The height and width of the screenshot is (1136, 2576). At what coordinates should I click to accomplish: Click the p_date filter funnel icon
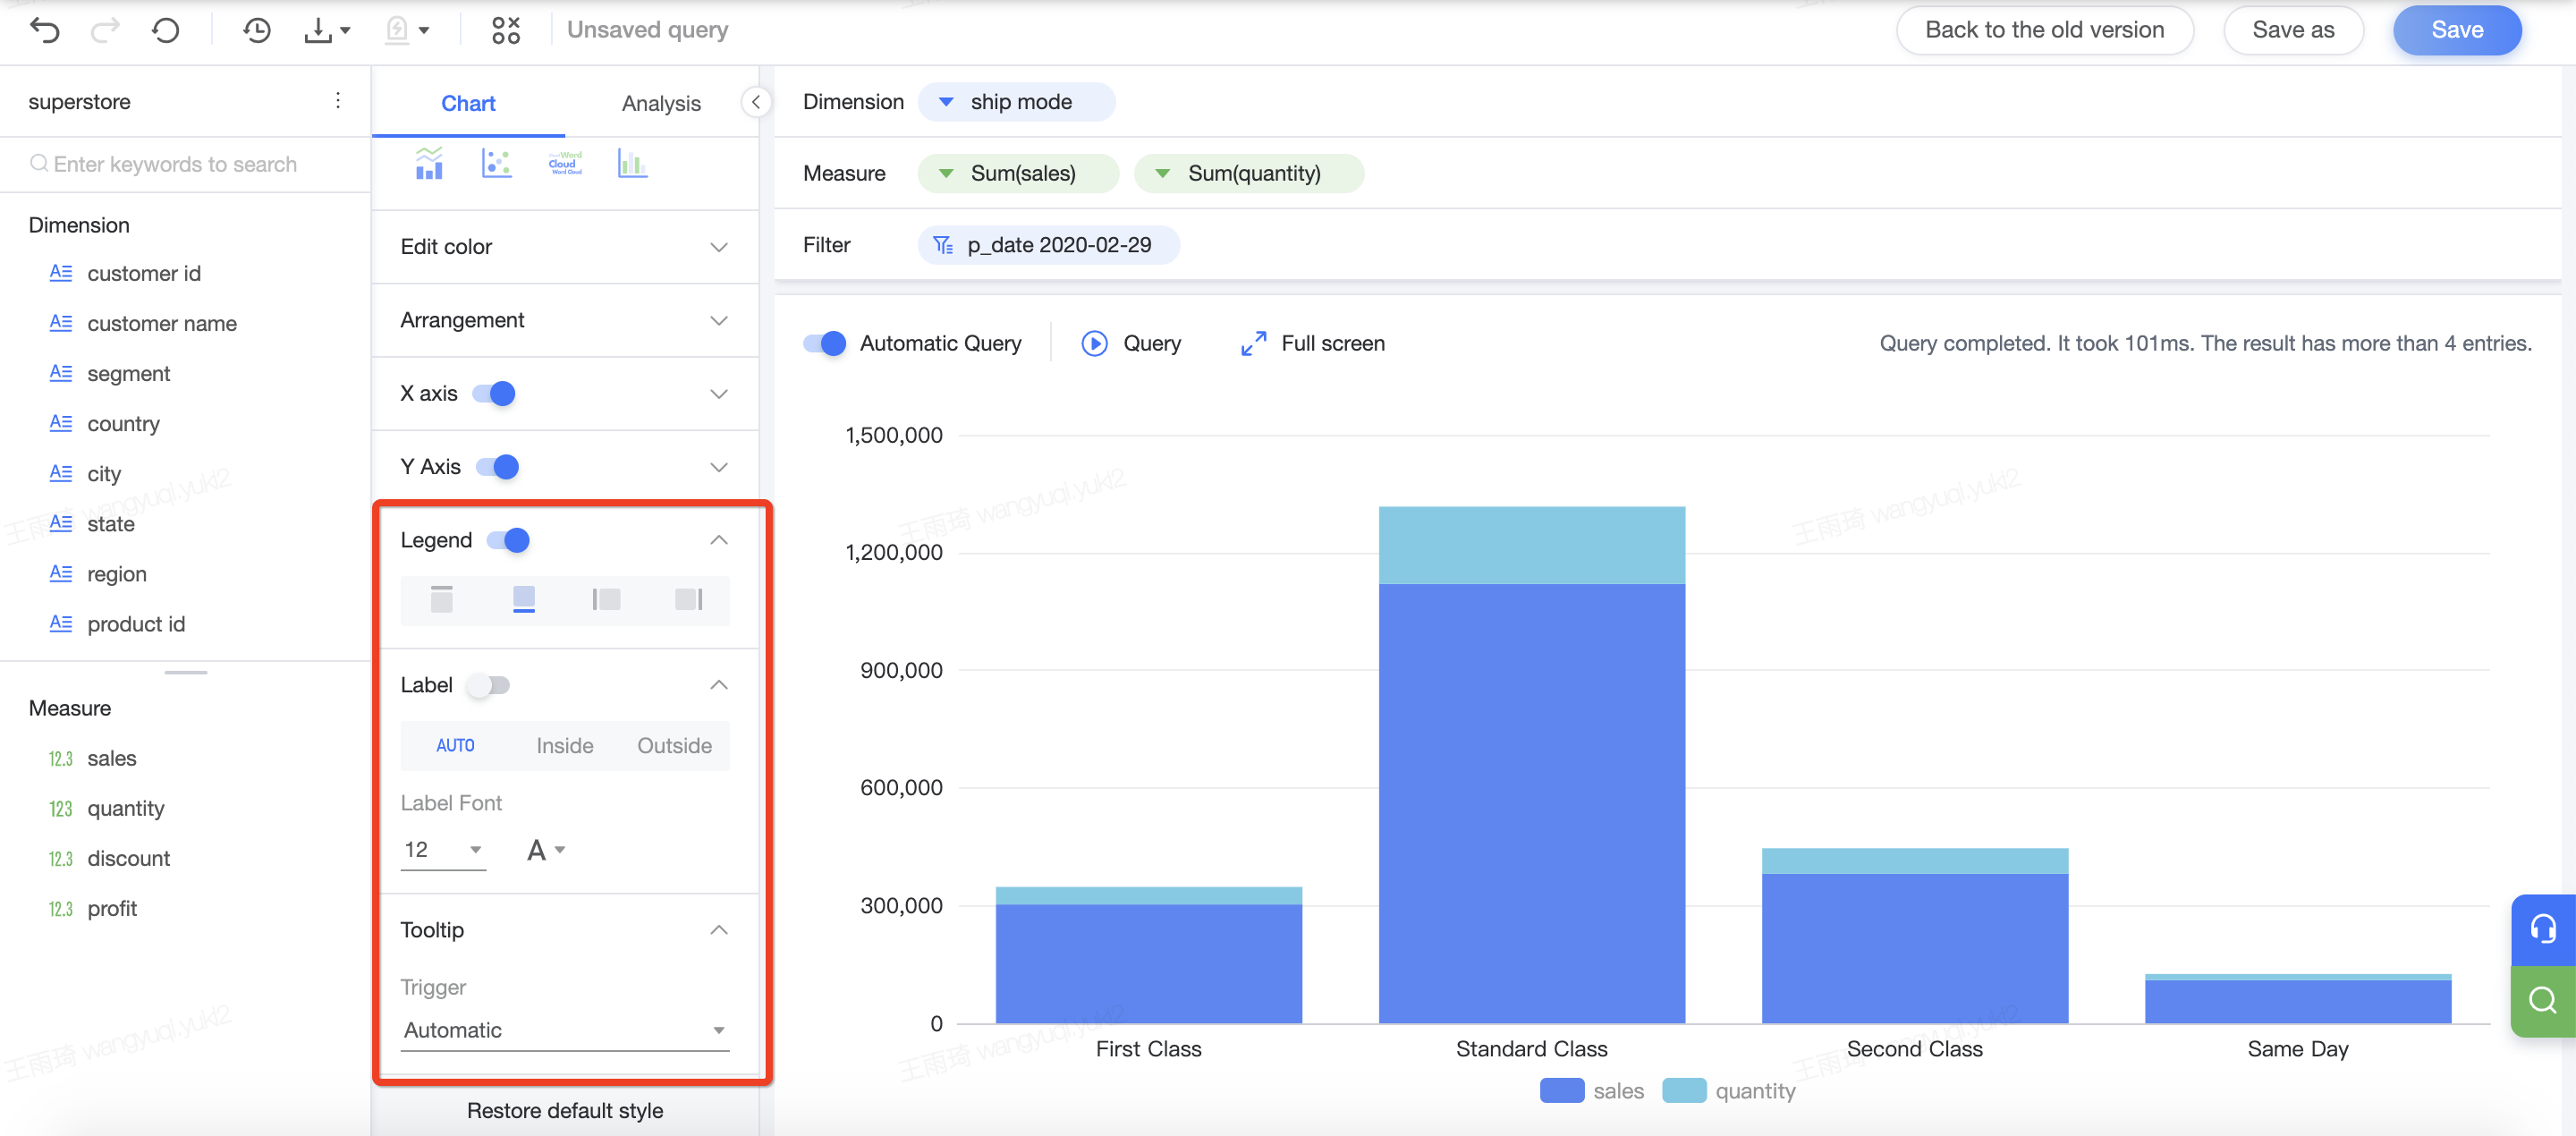pyautogui.click(x=943, y=245)
